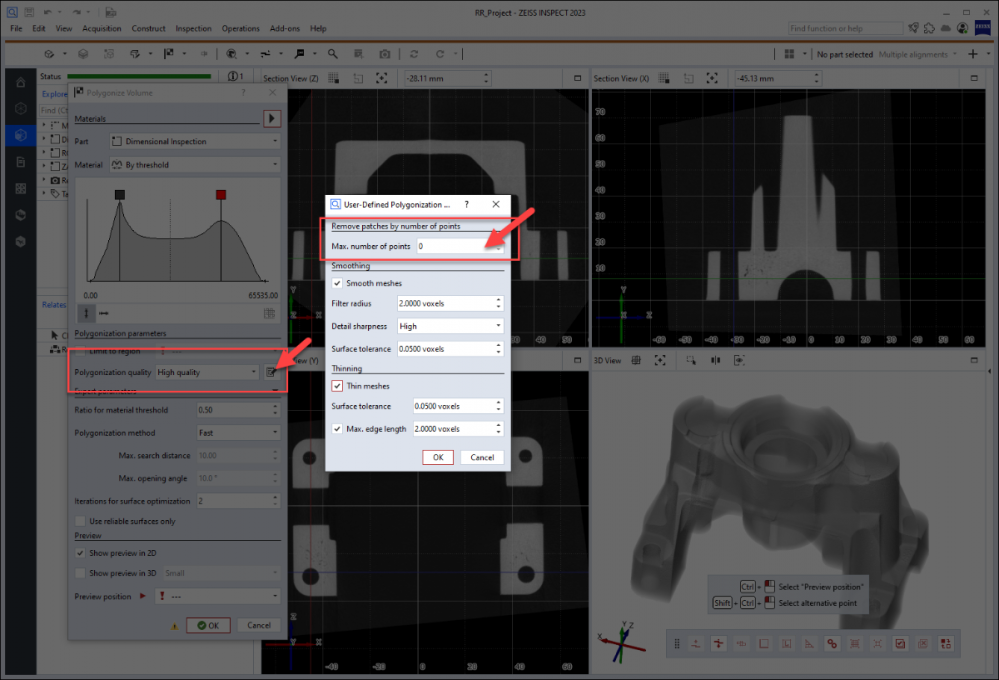
Task: Open the Inspection menu
Action: point(194,28)
